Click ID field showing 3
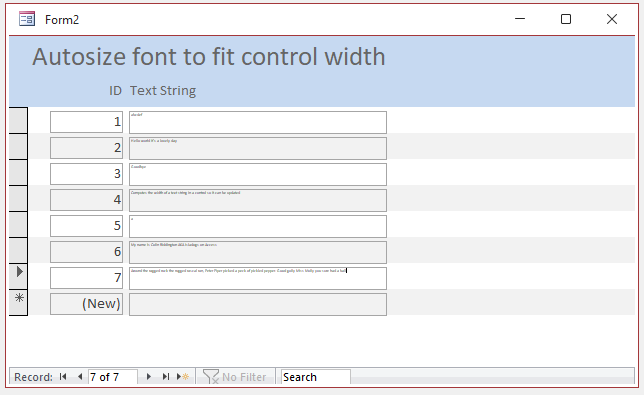The height and width of the screenshot is (395, 644). coord(86,174)
